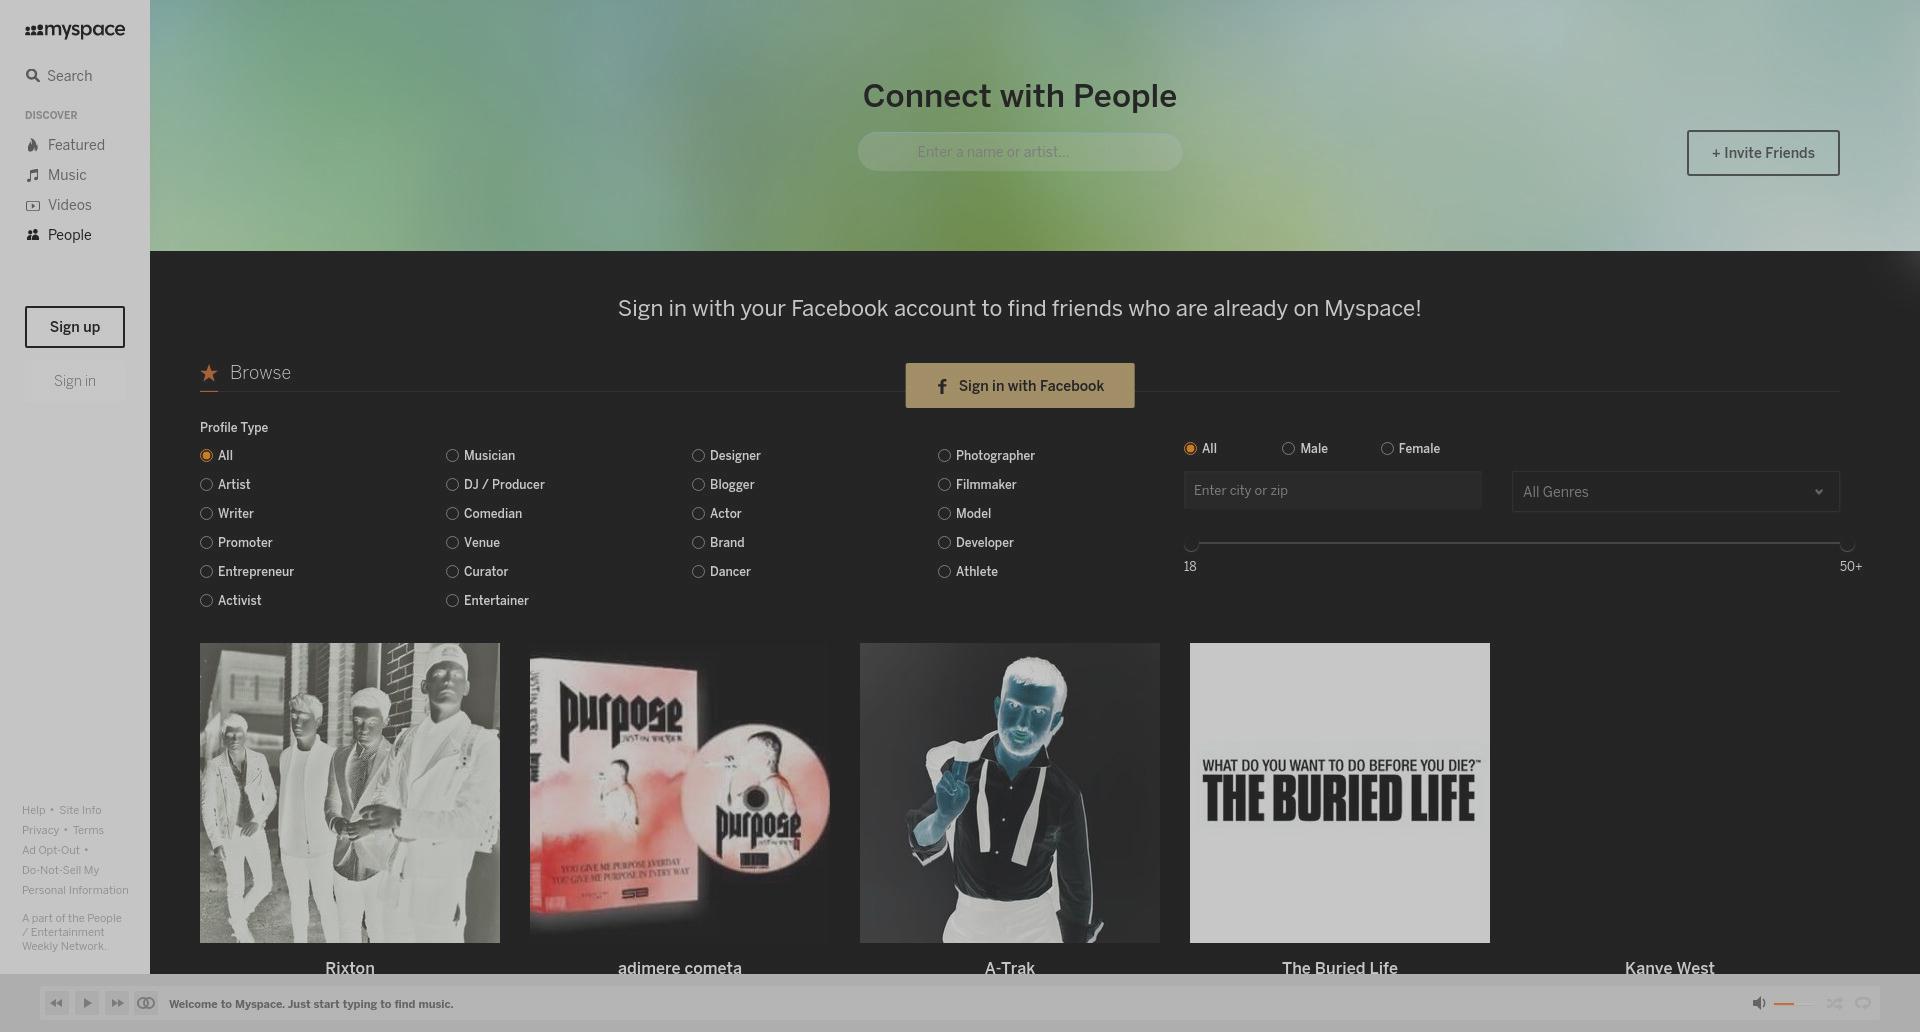Select Designer profile type
This screenshot has width=1920, height=1032.
tap(698, 456)
